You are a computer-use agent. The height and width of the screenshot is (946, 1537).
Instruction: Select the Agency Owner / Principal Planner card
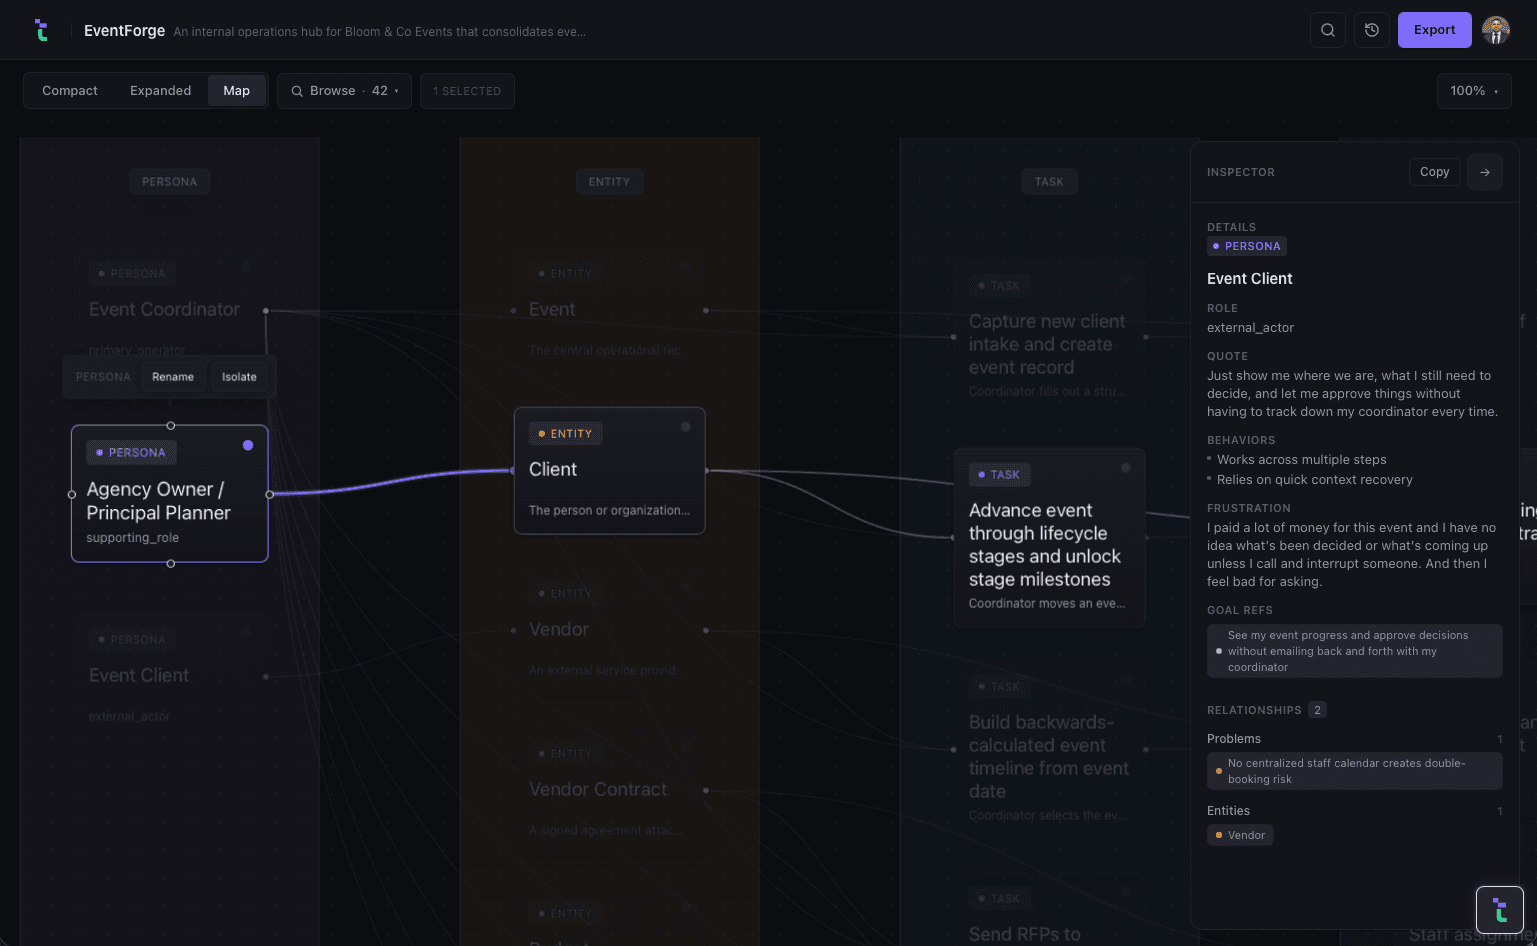170,494
